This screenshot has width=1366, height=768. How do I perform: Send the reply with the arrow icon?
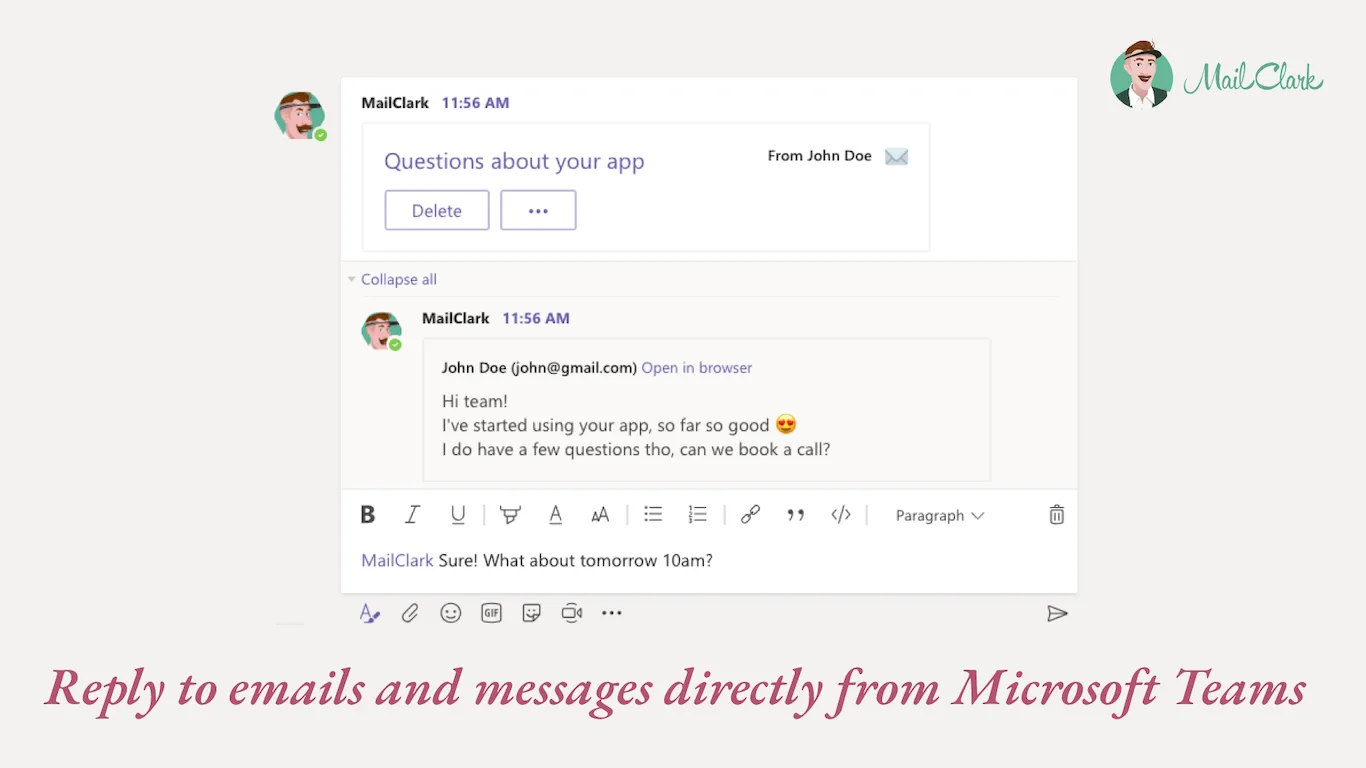1057,614
